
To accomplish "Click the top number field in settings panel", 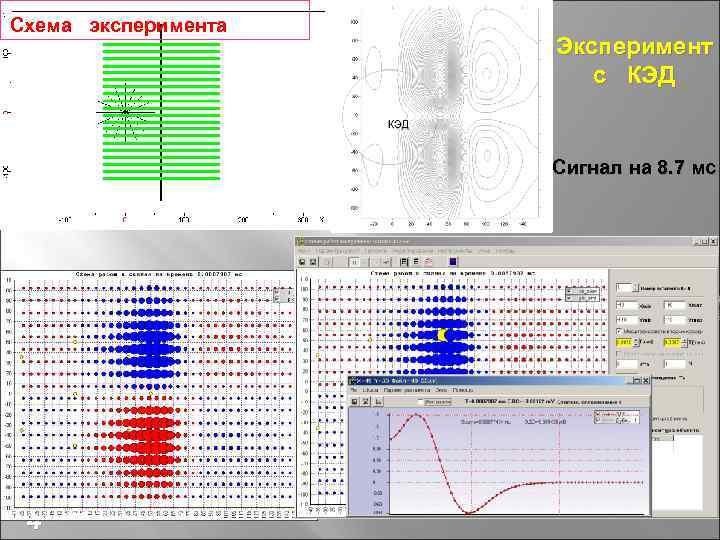I will (624, 288).
